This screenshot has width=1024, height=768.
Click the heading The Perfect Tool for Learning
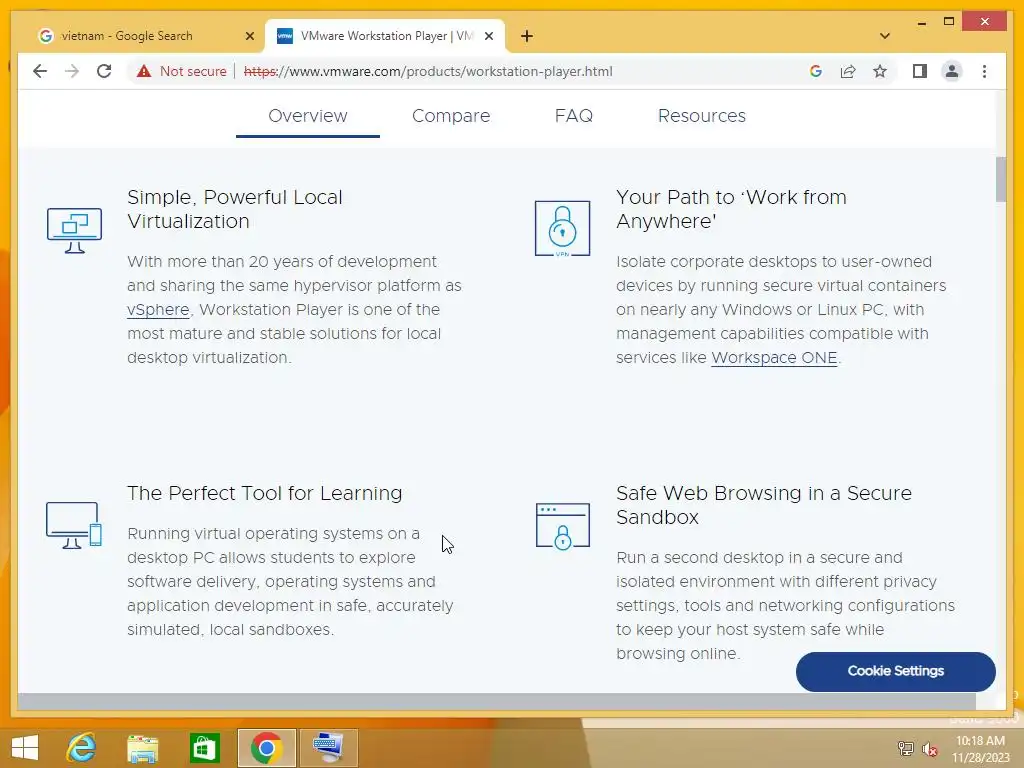264,493
